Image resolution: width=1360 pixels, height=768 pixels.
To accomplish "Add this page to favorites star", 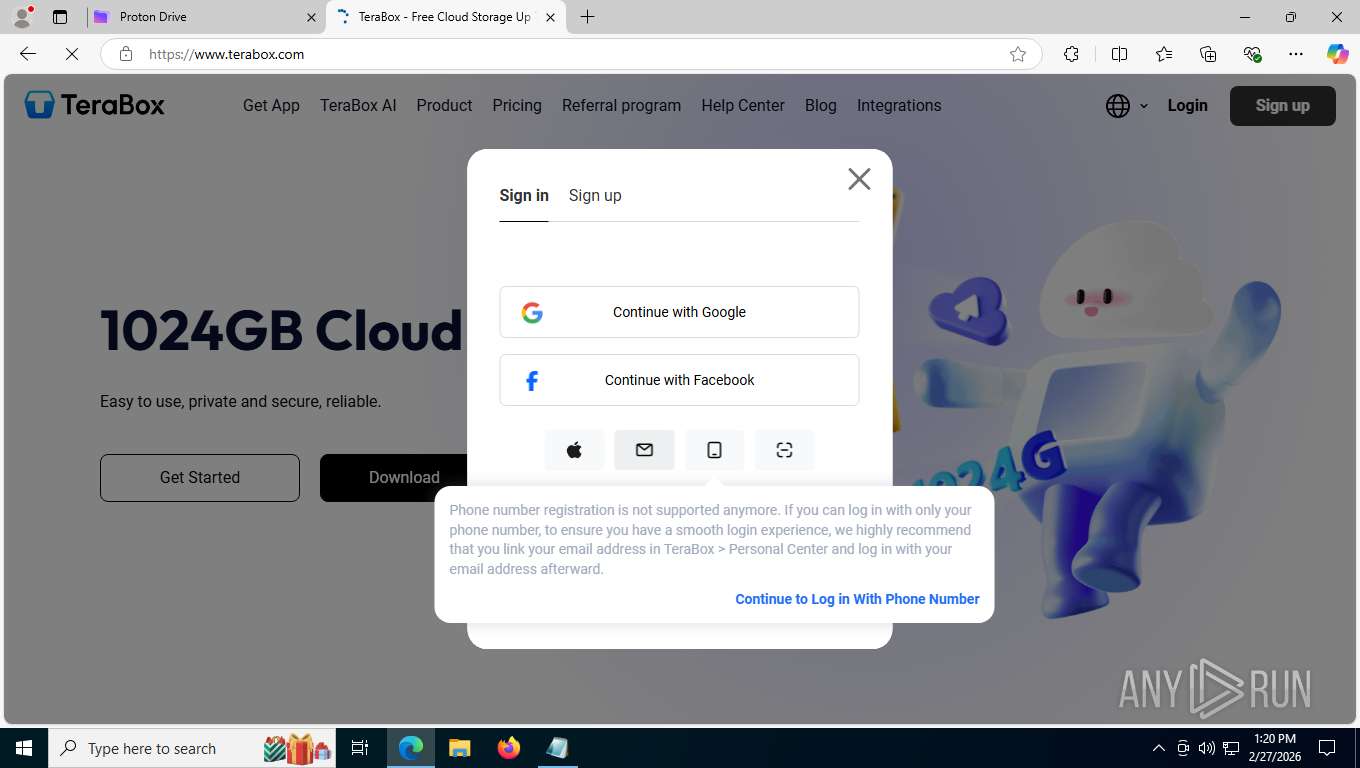I will pos(1018,54).
